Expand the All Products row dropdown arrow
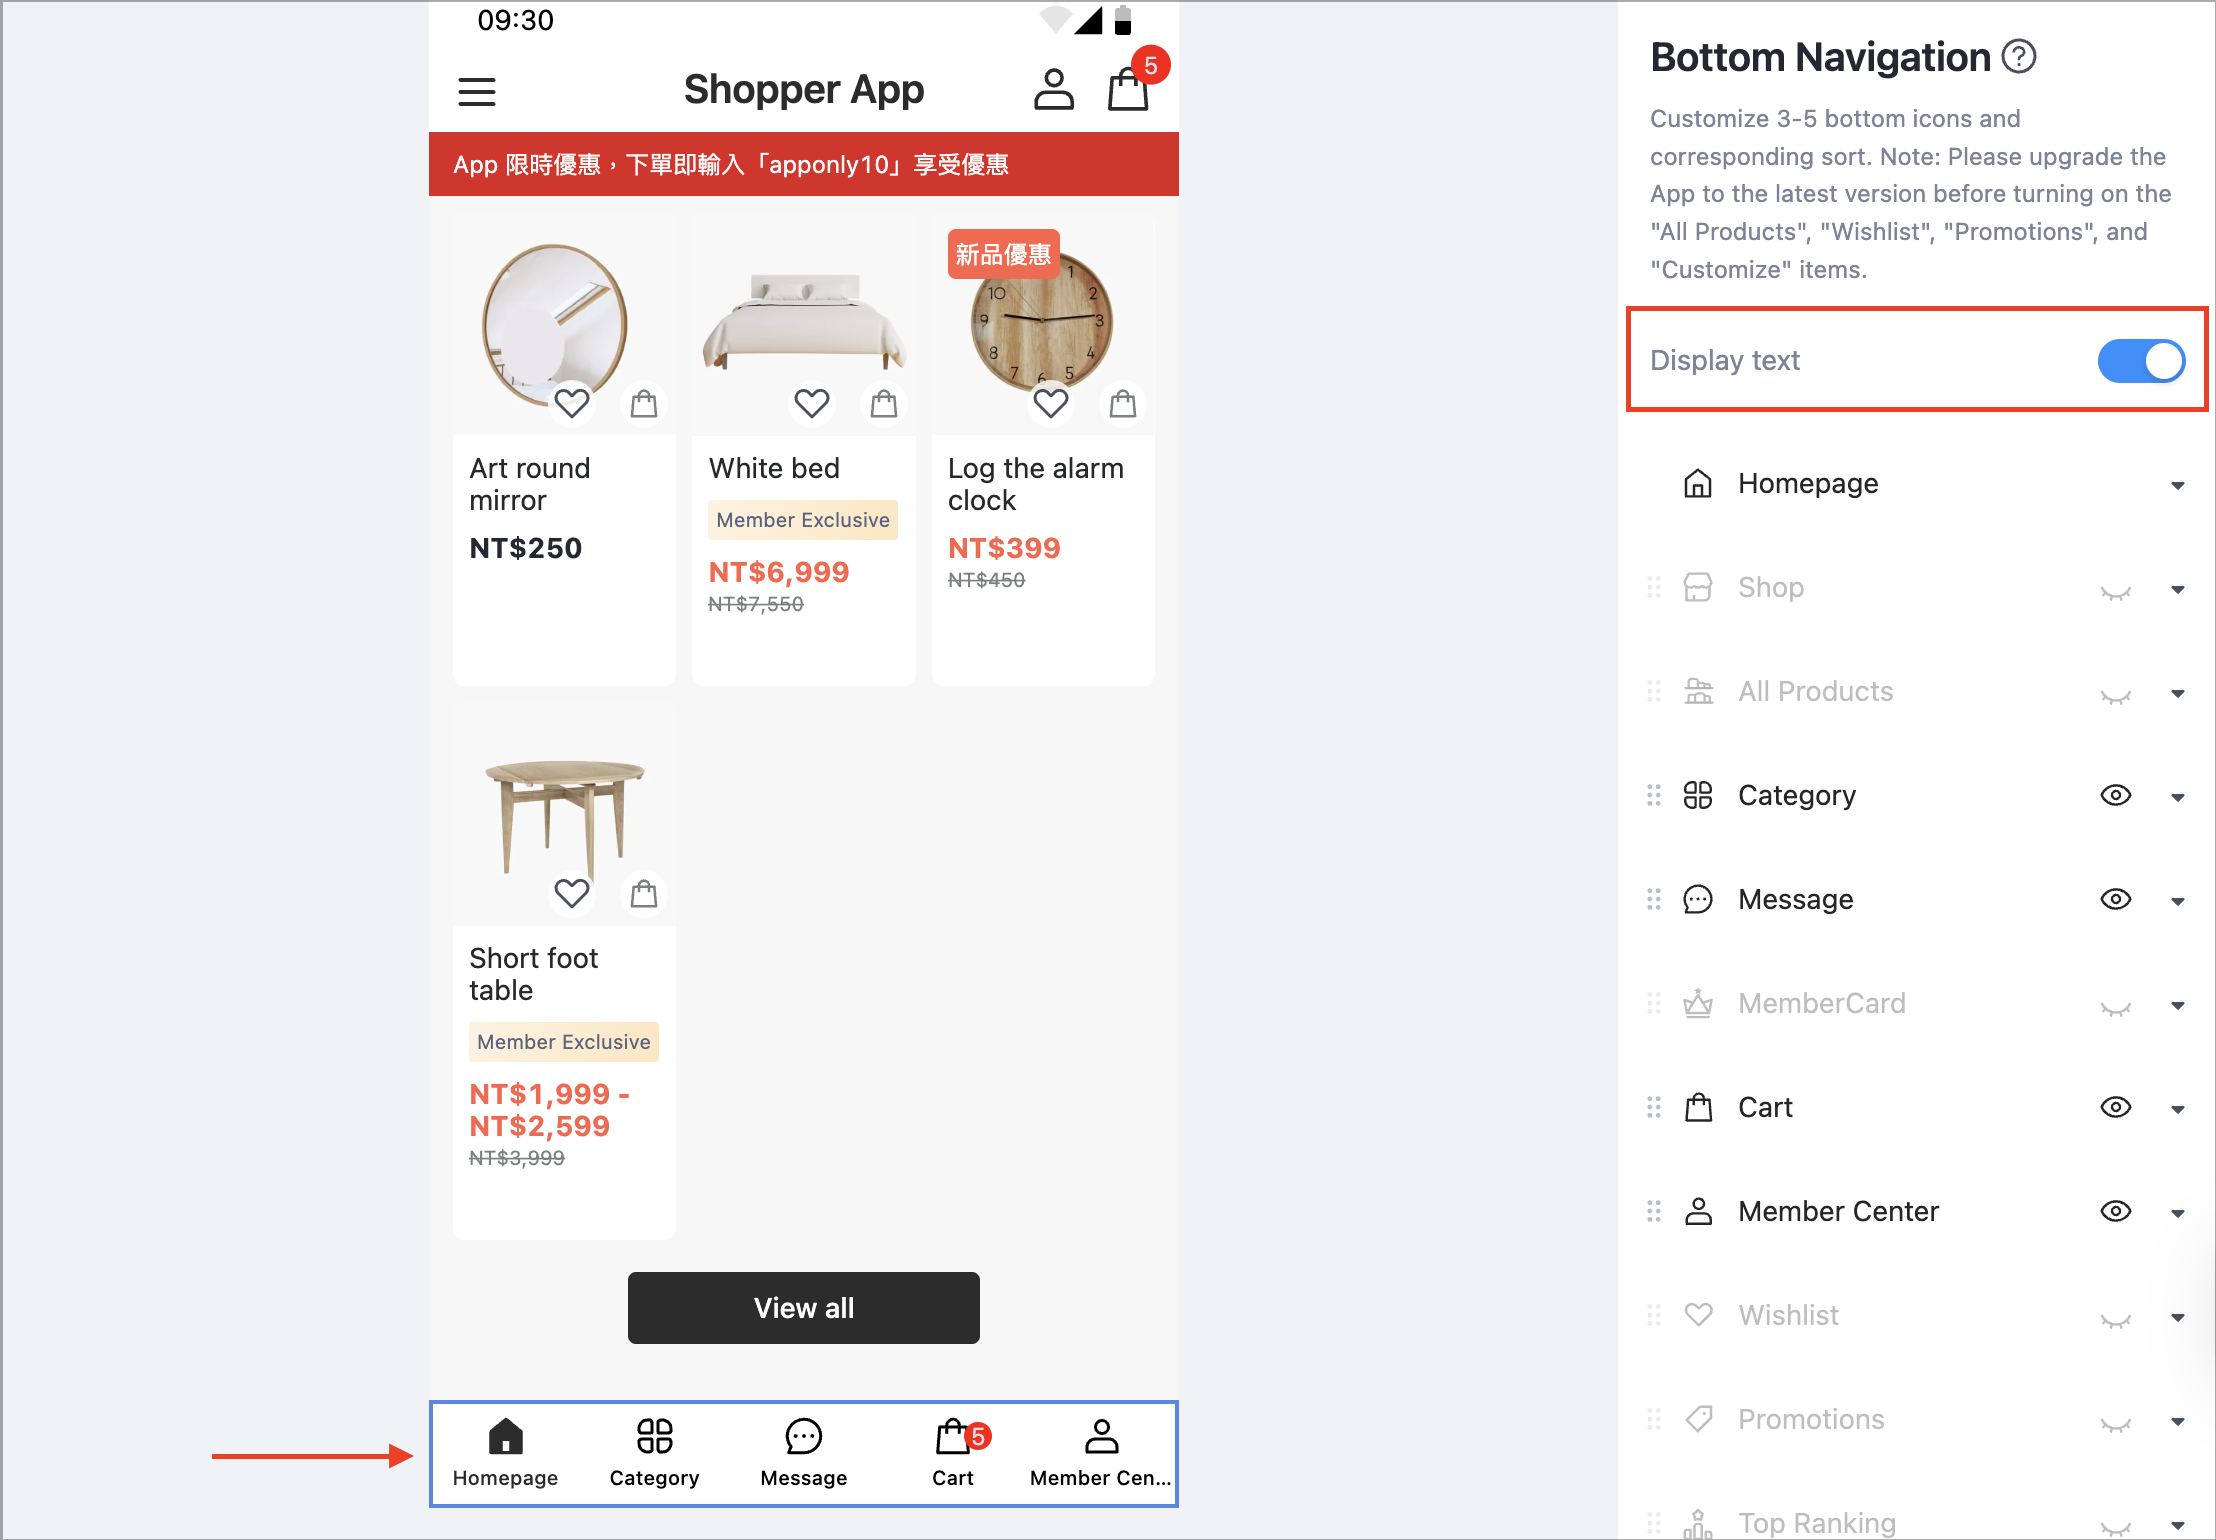Screen dimensions: 2216x1540 click(x=2178, y=694)
